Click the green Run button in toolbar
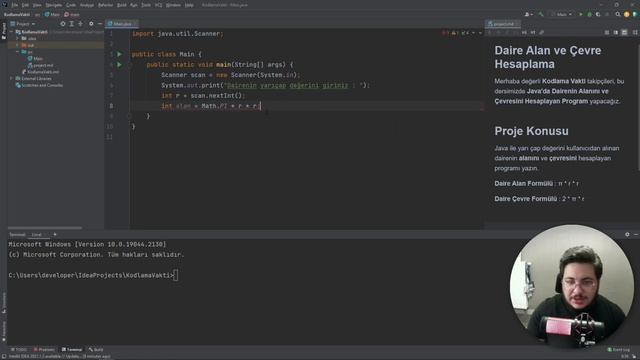 pyautogui.click(x=581, y=14)
